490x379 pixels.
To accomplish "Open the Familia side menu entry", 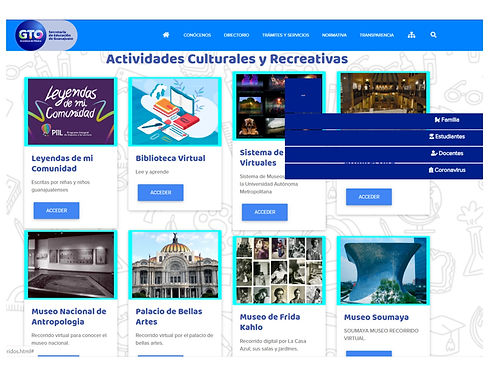I will (x=384, y=121).
